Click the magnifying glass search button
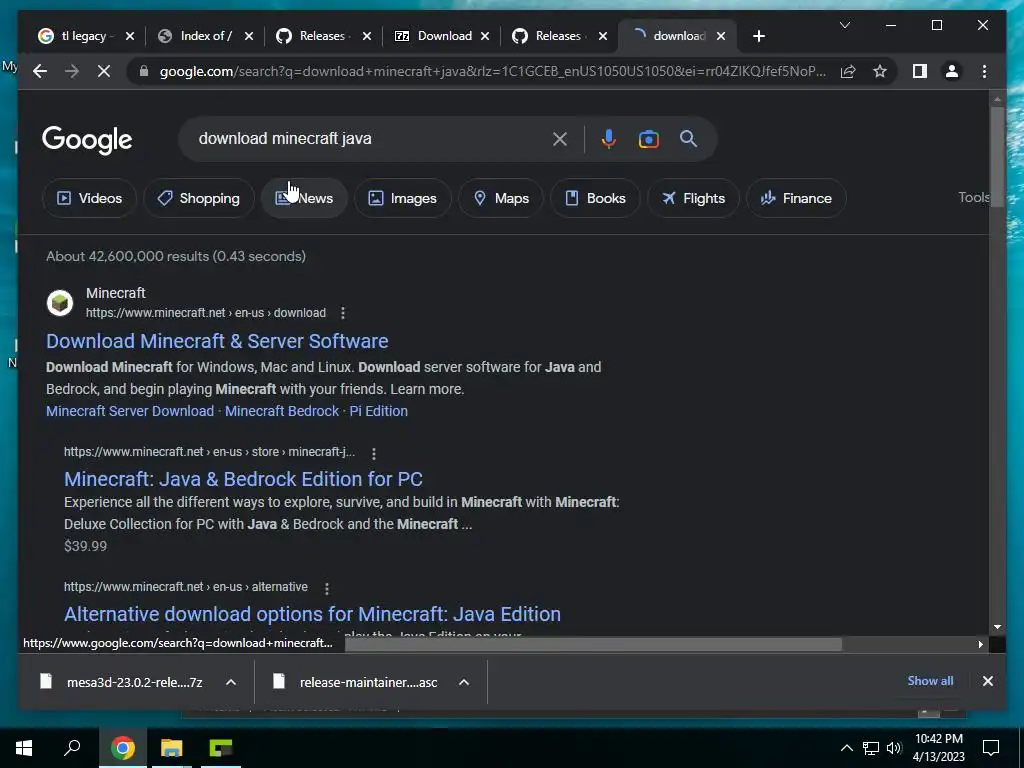Screen dimensions: 1024x768 tap(688, 138)
